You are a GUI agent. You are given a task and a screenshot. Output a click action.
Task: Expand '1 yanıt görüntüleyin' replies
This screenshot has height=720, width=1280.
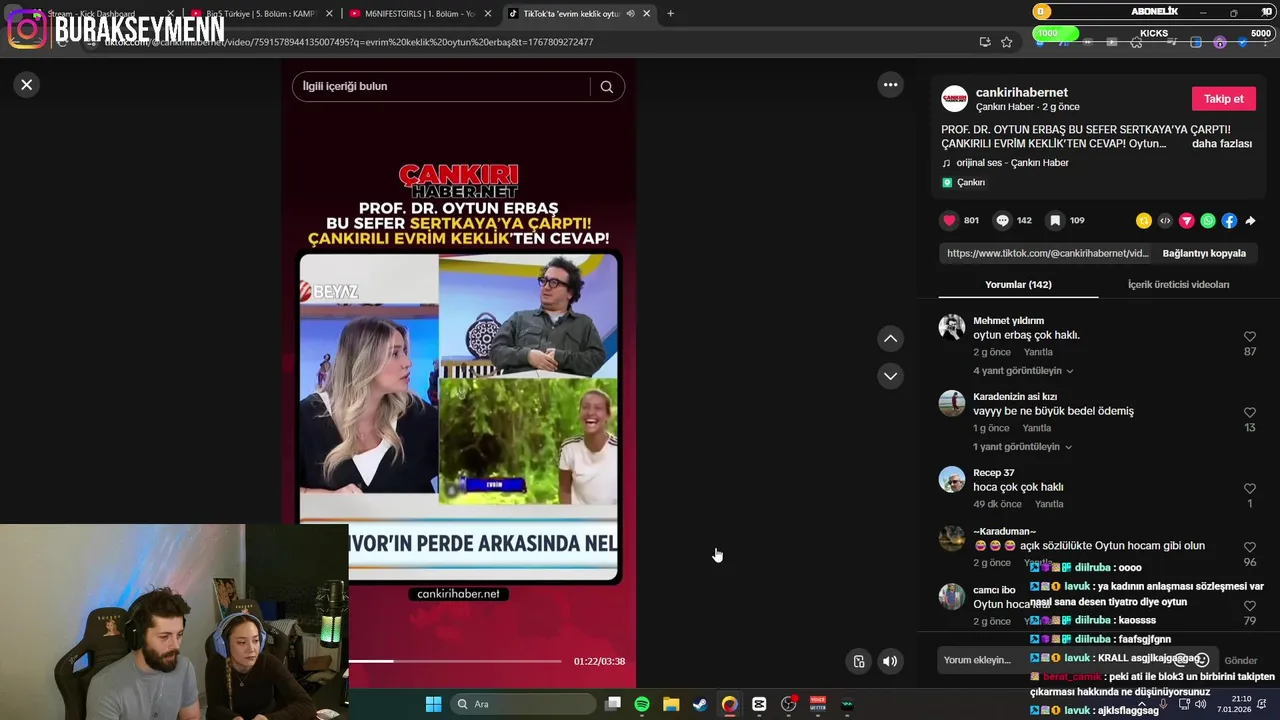click(1022, 446)
